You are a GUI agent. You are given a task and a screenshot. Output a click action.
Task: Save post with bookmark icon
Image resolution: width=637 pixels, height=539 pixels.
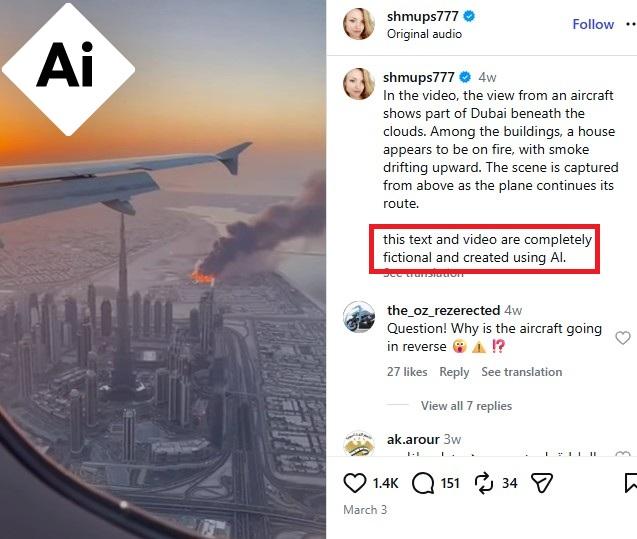pos(630,483)
